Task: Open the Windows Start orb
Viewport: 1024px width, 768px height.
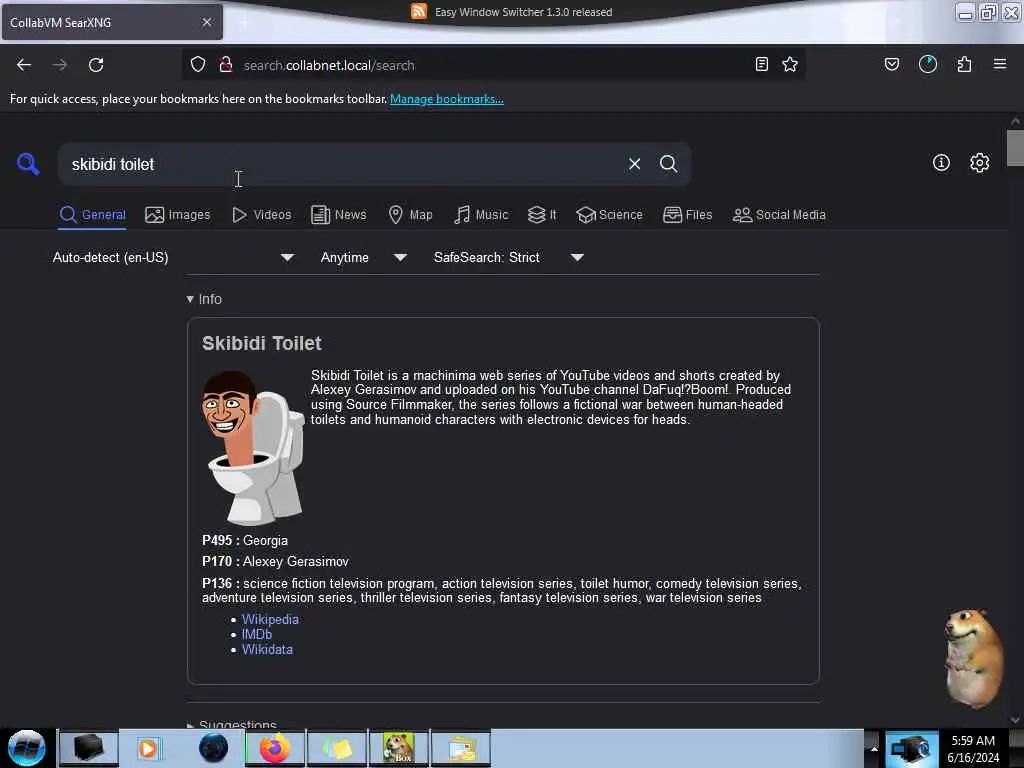Action: [x=27, y=748]
